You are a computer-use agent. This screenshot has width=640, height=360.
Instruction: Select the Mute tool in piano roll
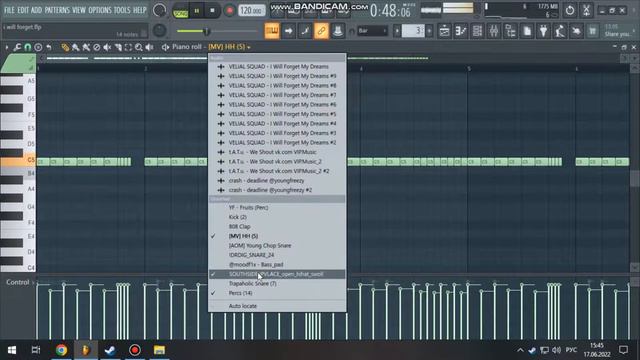(x=107, y=47)
